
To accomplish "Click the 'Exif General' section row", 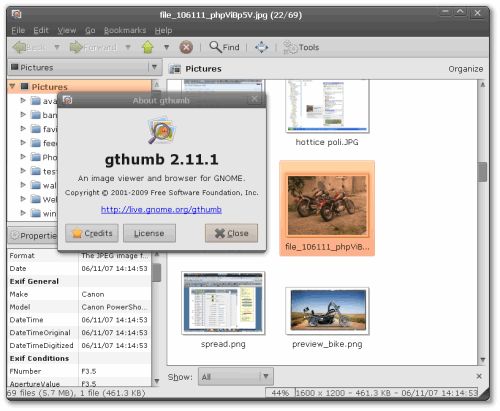I will pos(79,281).
